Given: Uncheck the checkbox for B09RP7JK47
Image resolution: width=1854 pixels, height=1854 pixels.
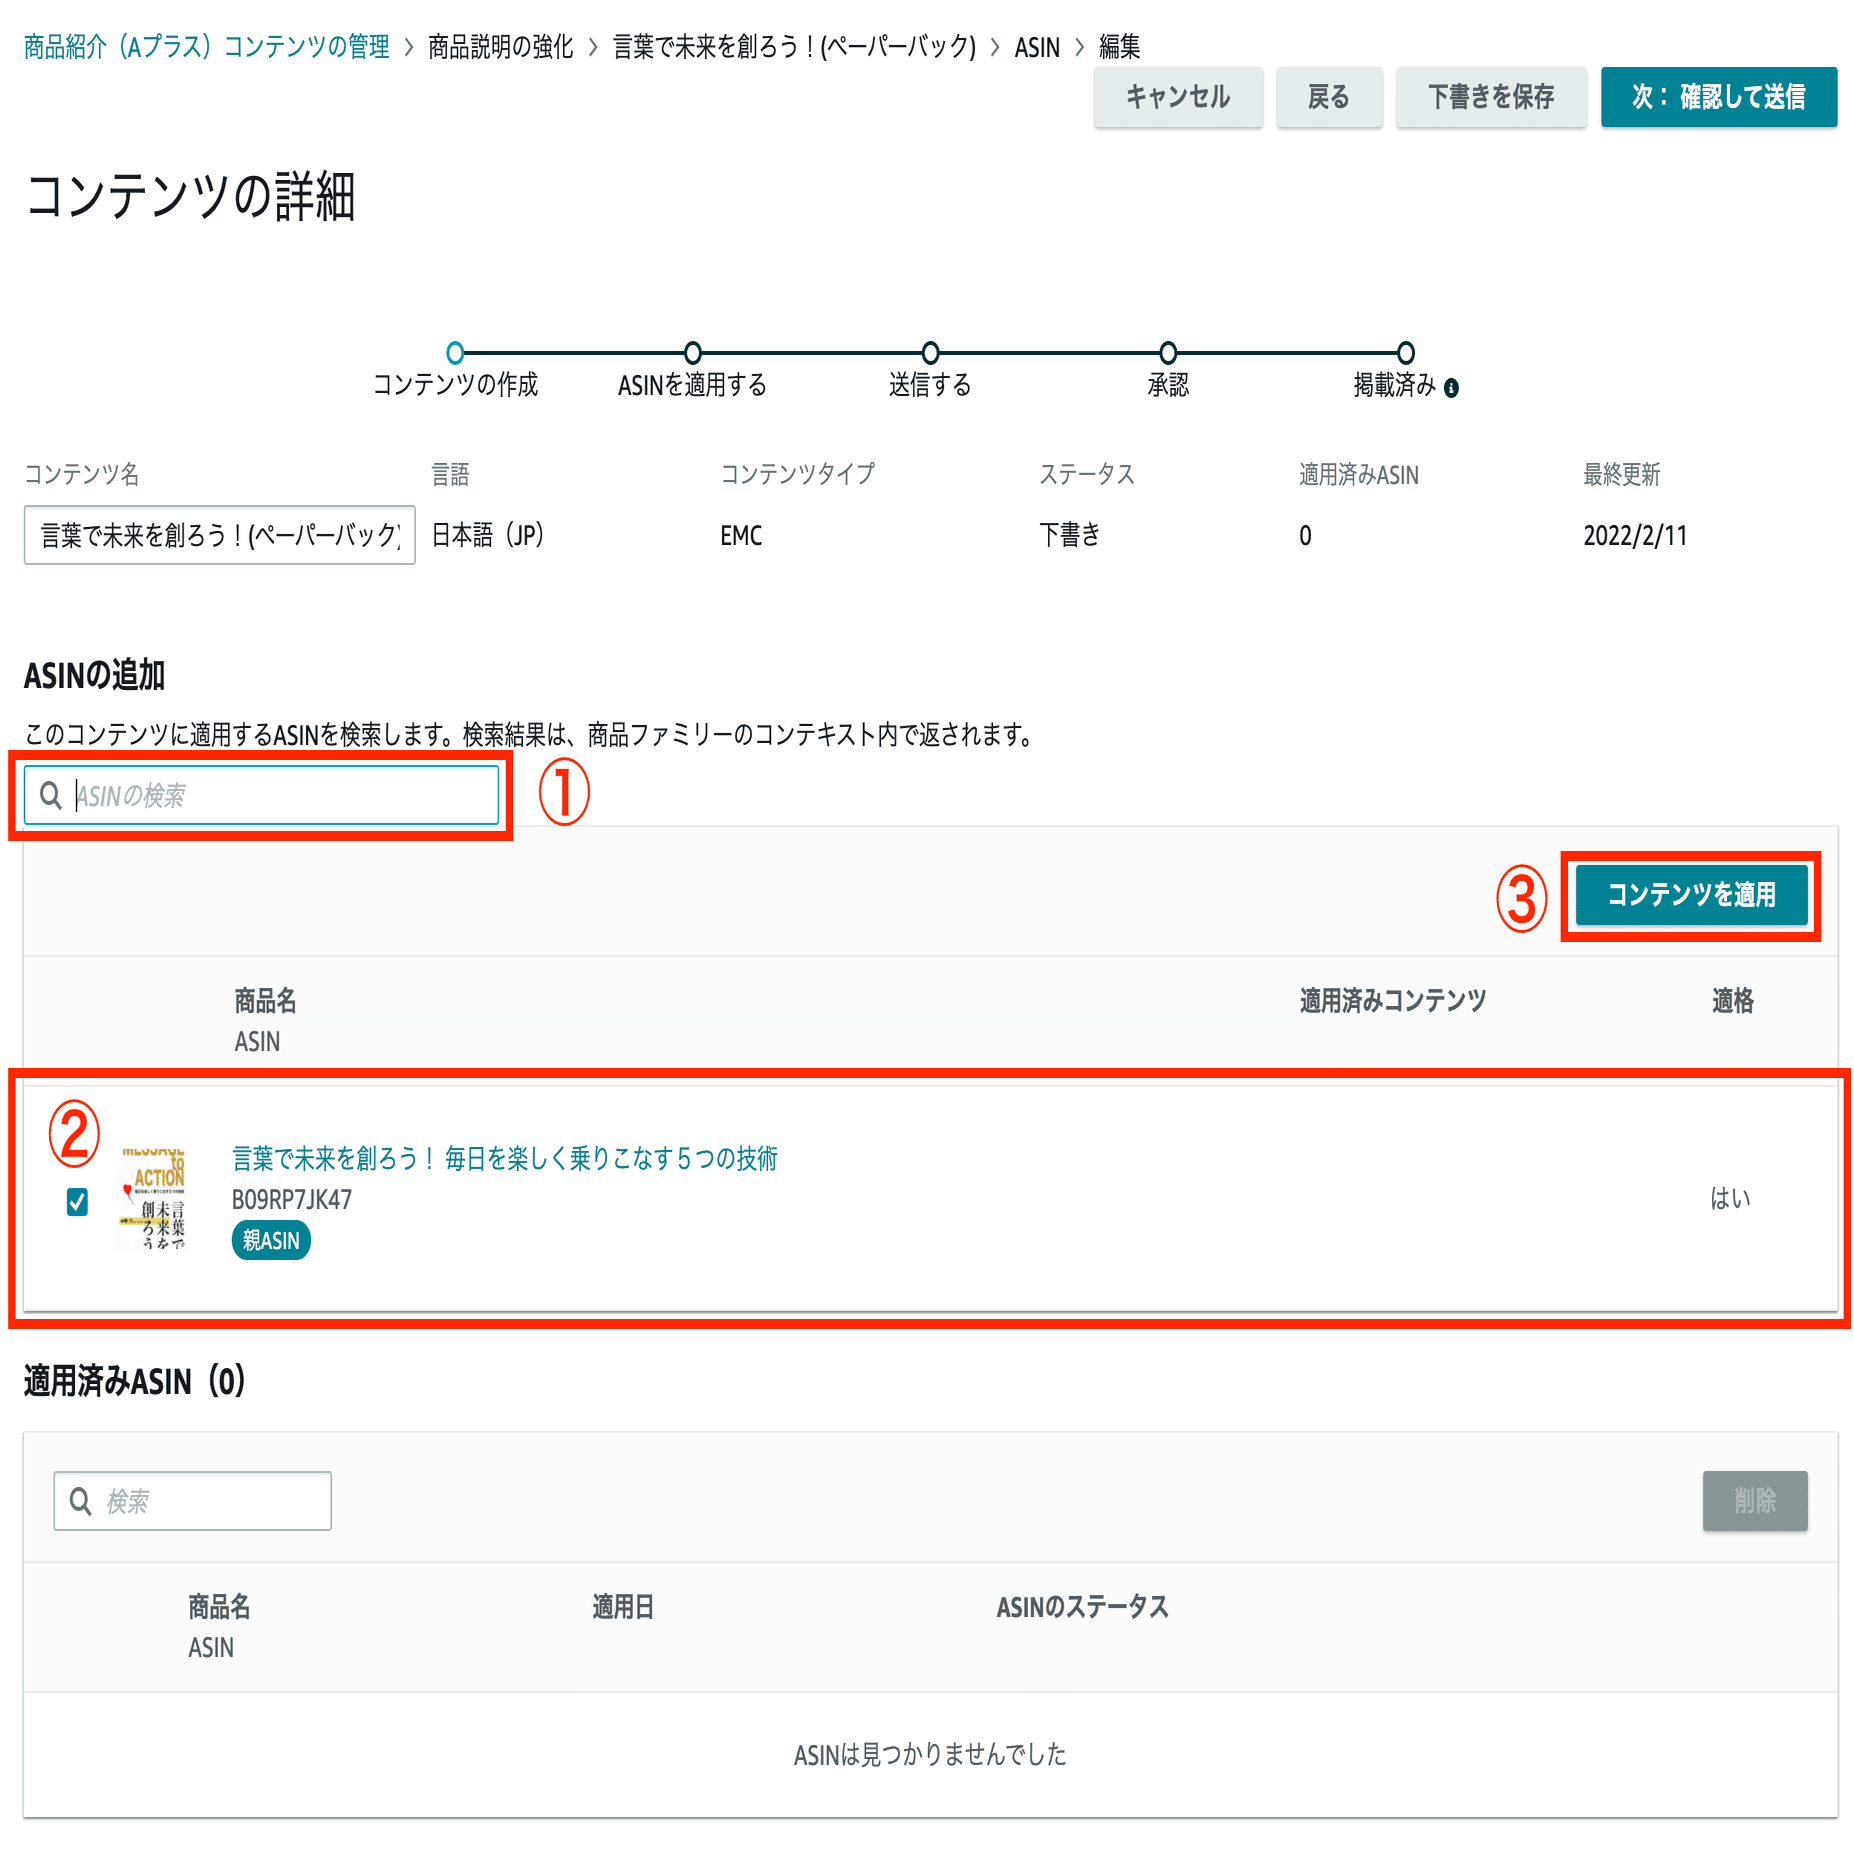Looking at the screenshot, I should coord(76,1204).
